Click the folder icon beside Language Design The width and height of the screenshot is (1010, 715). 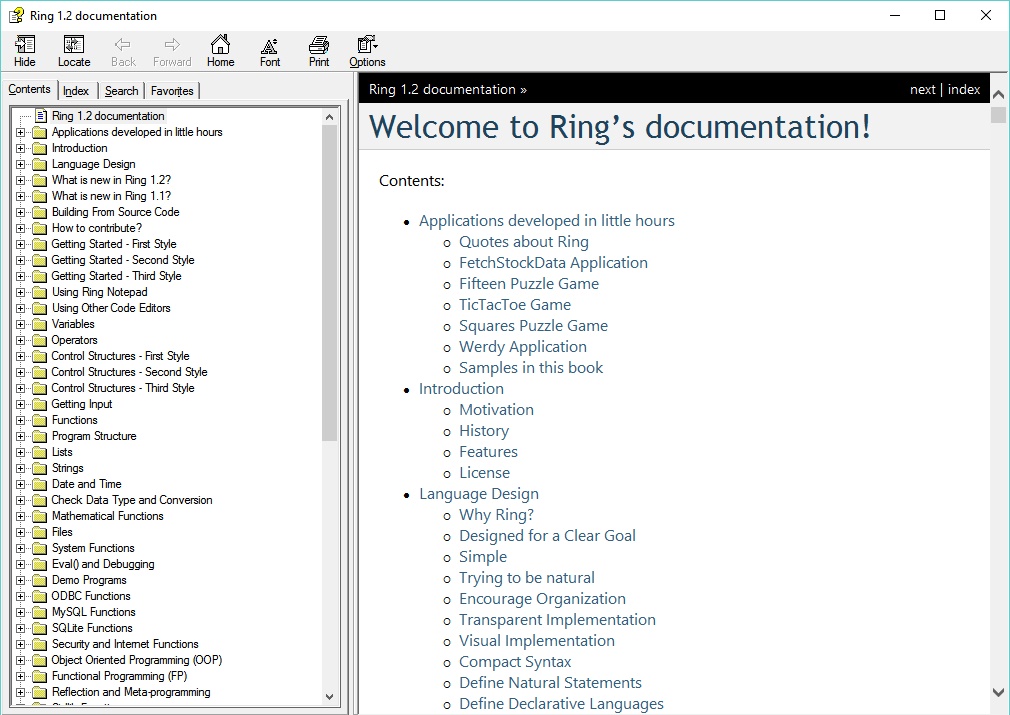[40, 164]
